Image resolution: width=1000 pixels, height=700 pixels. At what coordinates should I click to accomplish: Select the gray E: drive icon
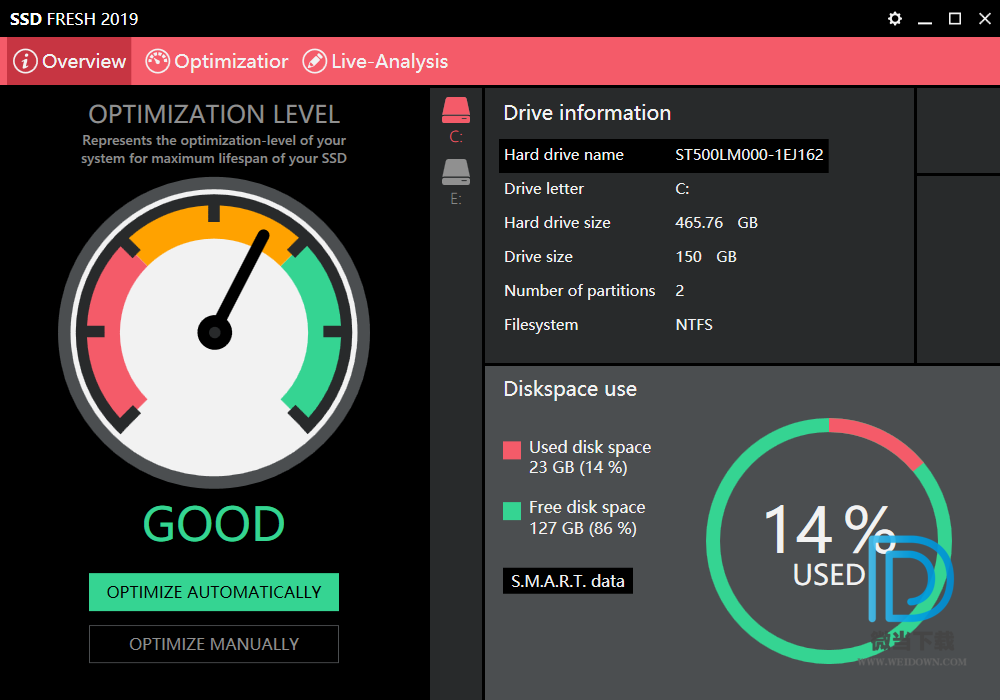point(456,173)
